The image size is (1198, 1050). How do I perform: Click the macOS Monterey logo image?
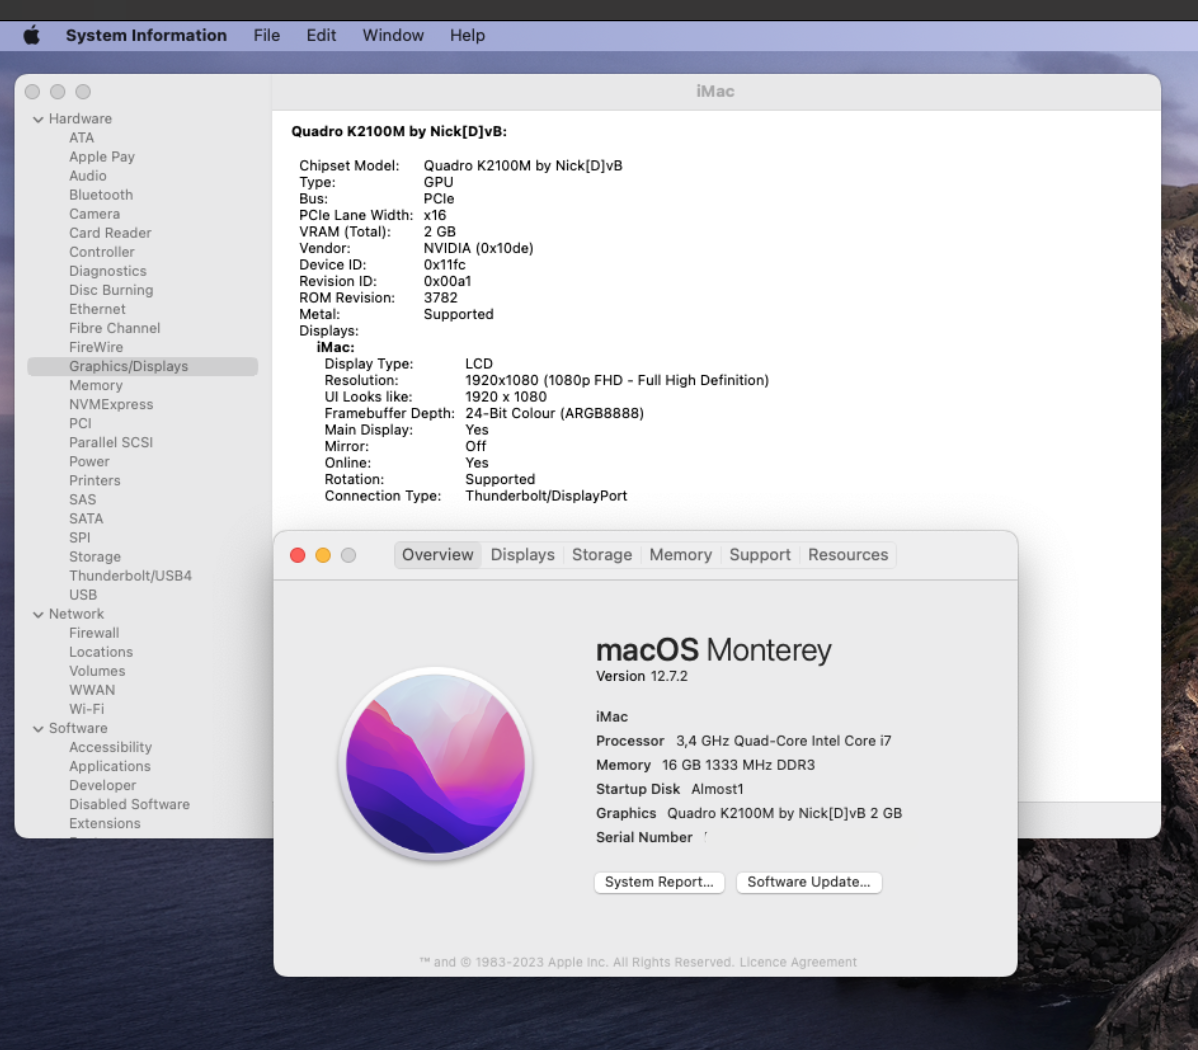pos(435,763)
